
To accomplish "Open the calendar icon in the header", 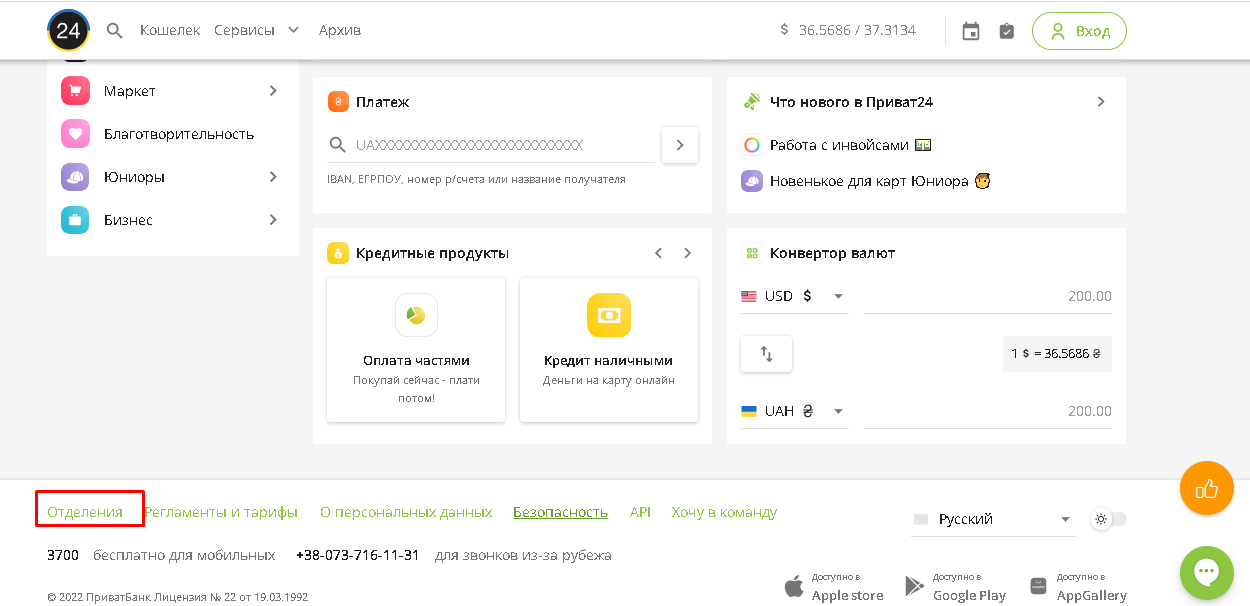I will tap(970, 31).
